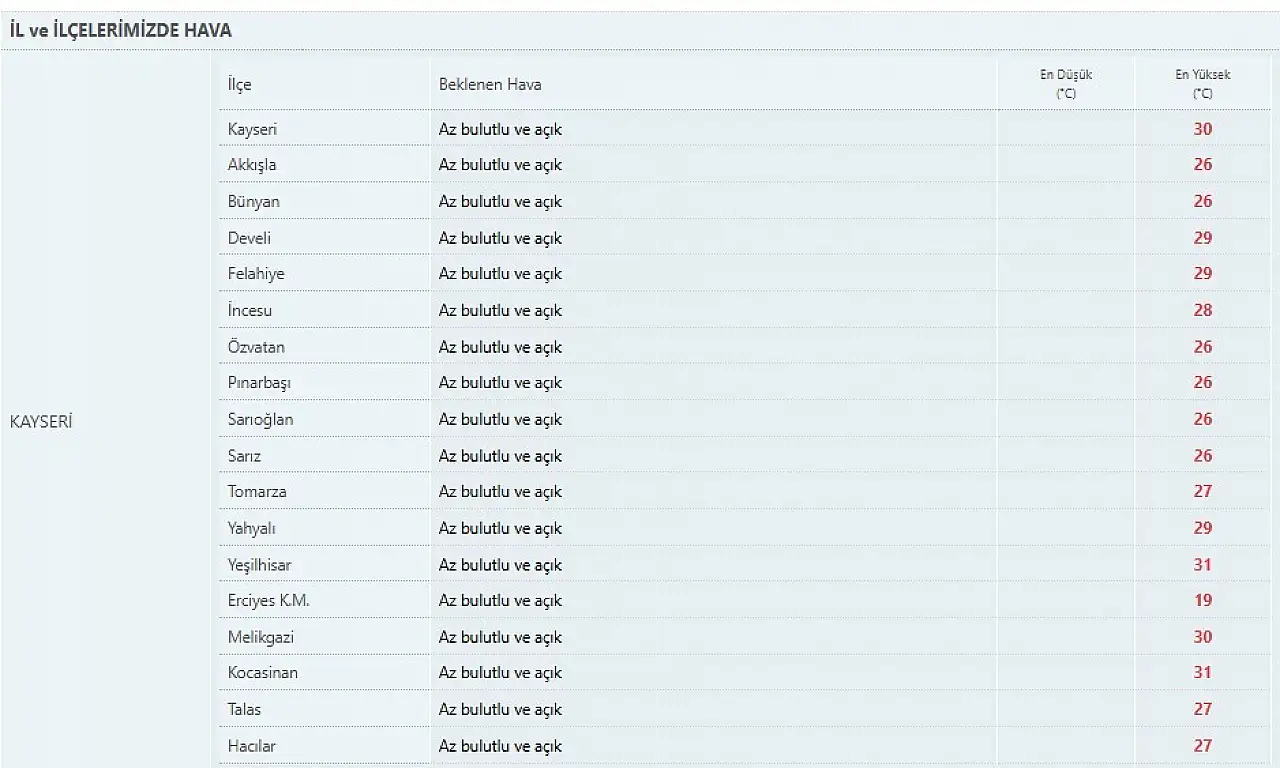Click 'Az bulutlu ve açık' in Kayseri row
Image resolution: width=1280 pixels, height=768 pixels.
(500, 130)
